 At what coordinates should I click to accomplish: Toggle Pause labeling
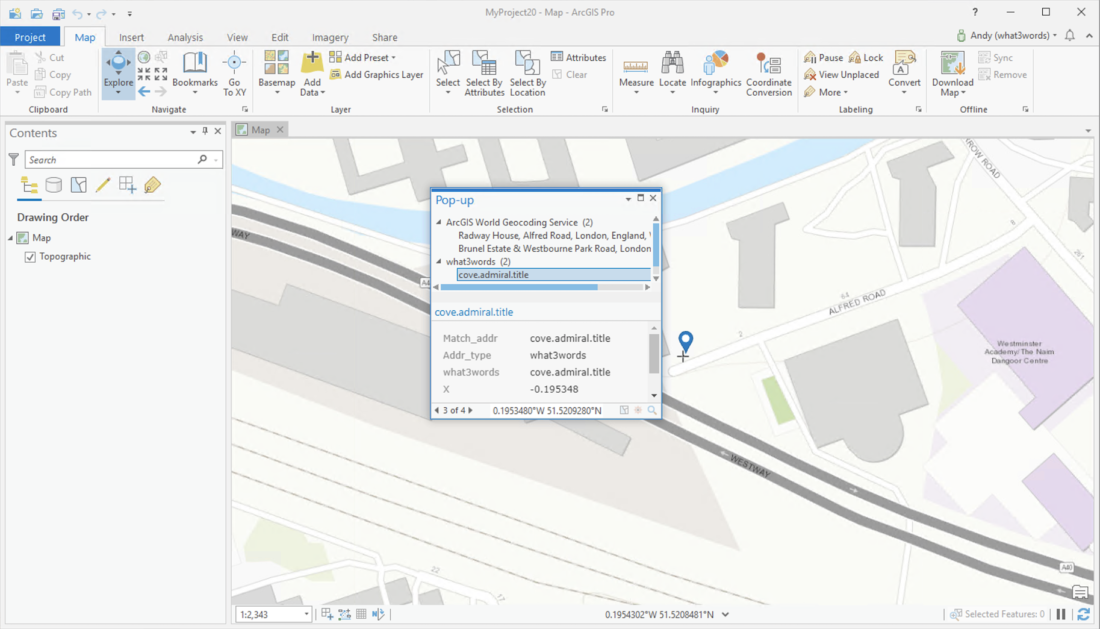point(824,58)
